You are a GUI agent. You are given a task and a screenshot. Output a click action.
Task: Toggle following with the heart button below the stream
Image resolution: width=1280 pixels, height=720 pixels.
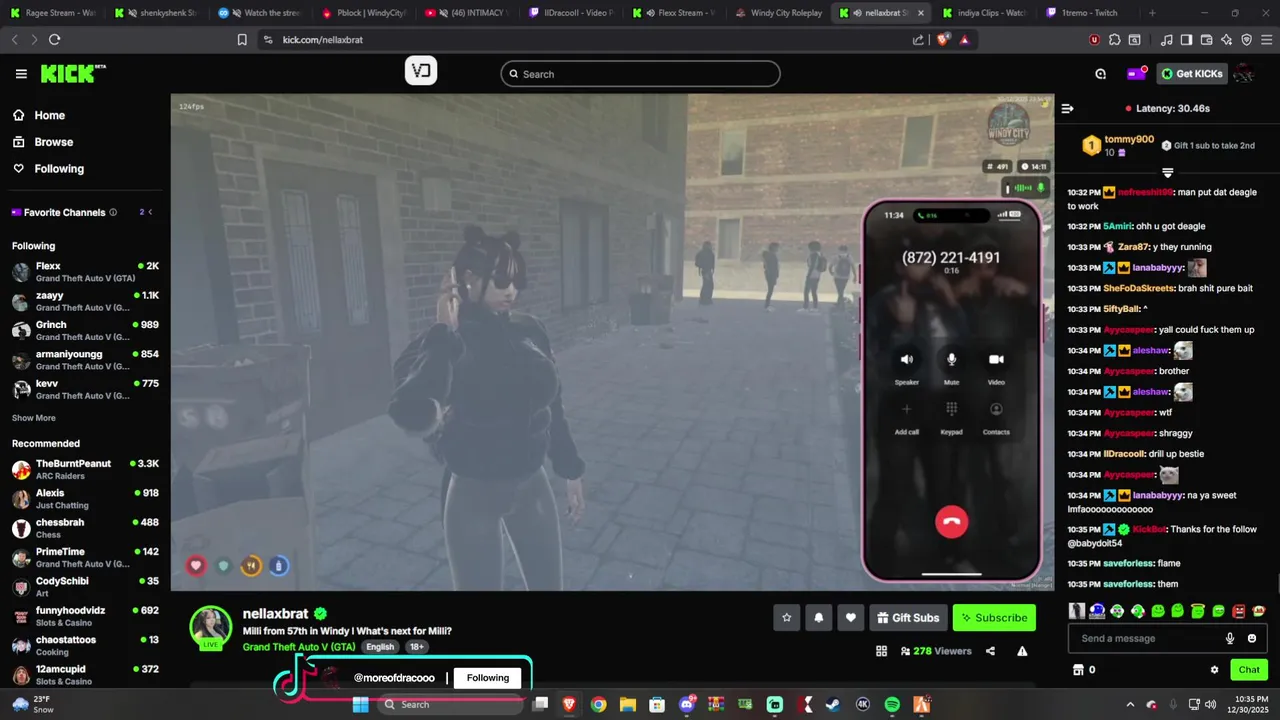tap(850, 618)
